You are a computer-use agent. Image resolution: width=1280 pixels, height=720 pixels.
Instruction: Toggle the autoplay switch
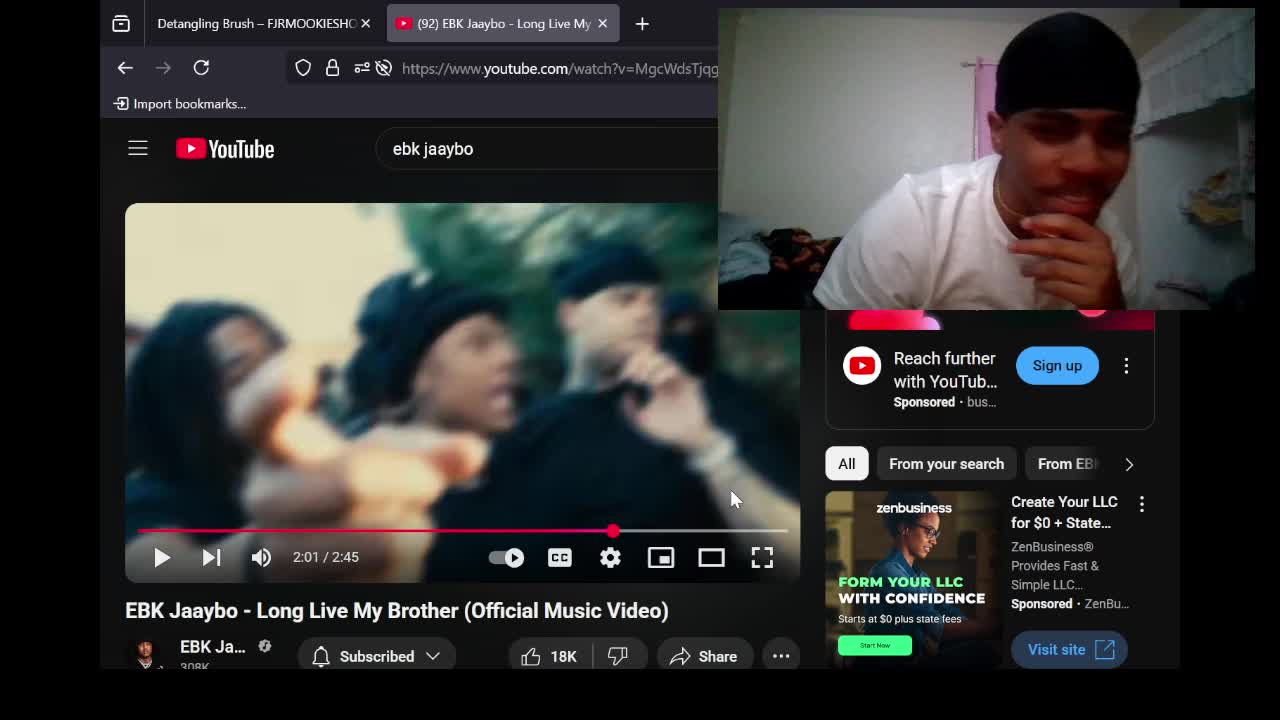click(x=506, y=557)
